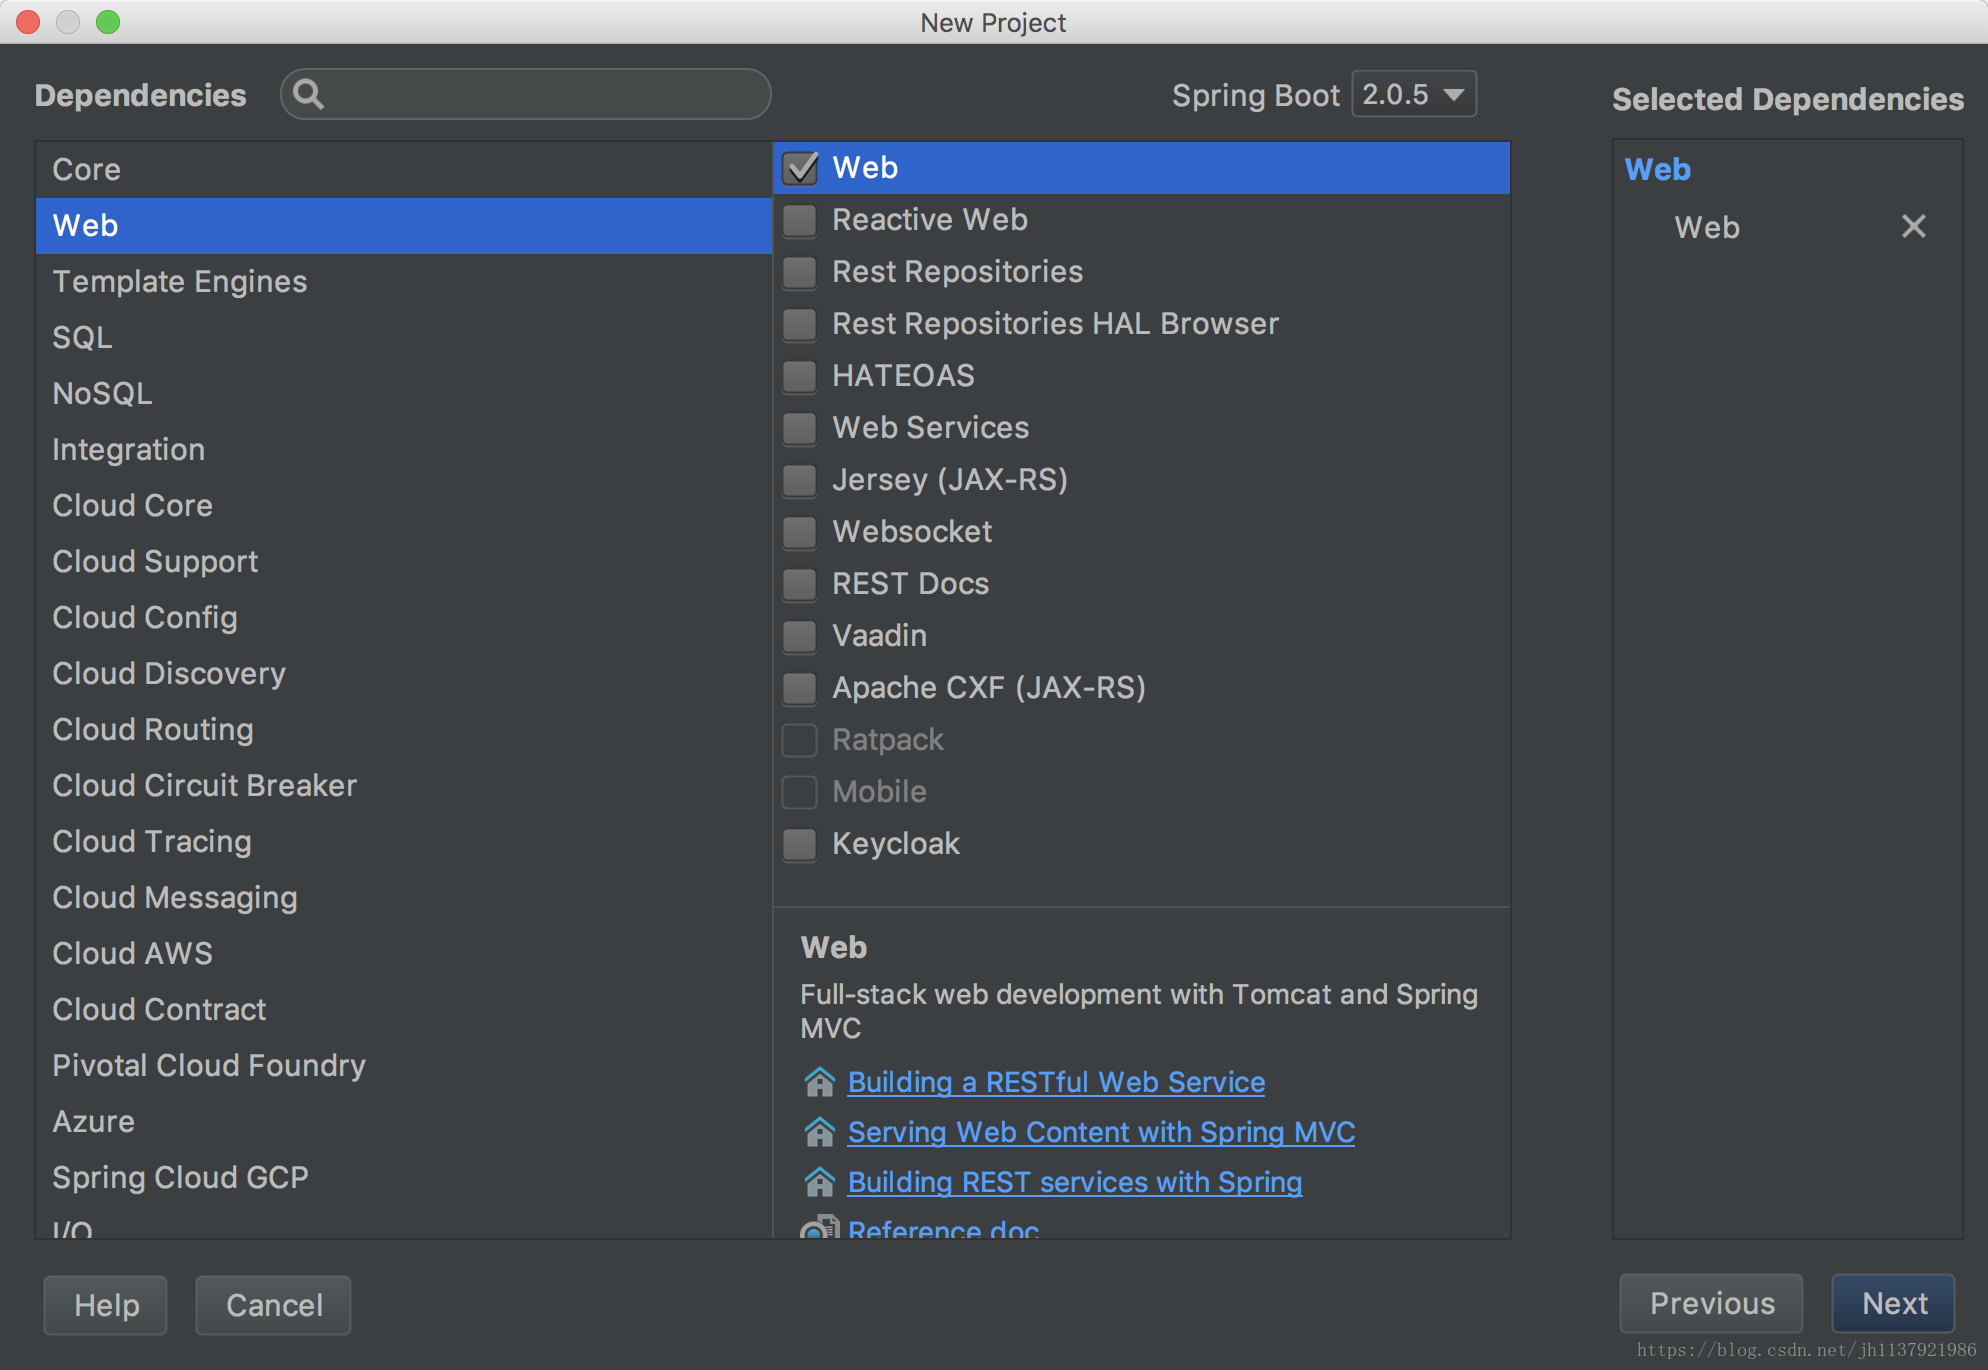
Task: Select the Cloud Core category
Action: [404, 506]
